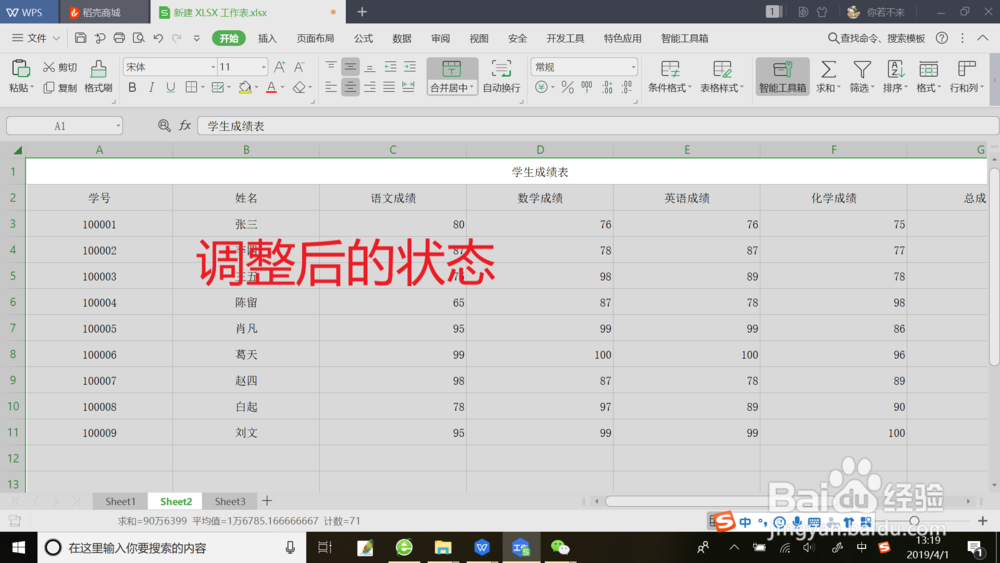Click the 格式刷 format painter button
The image size is (1000, 563).
(98, 77)
